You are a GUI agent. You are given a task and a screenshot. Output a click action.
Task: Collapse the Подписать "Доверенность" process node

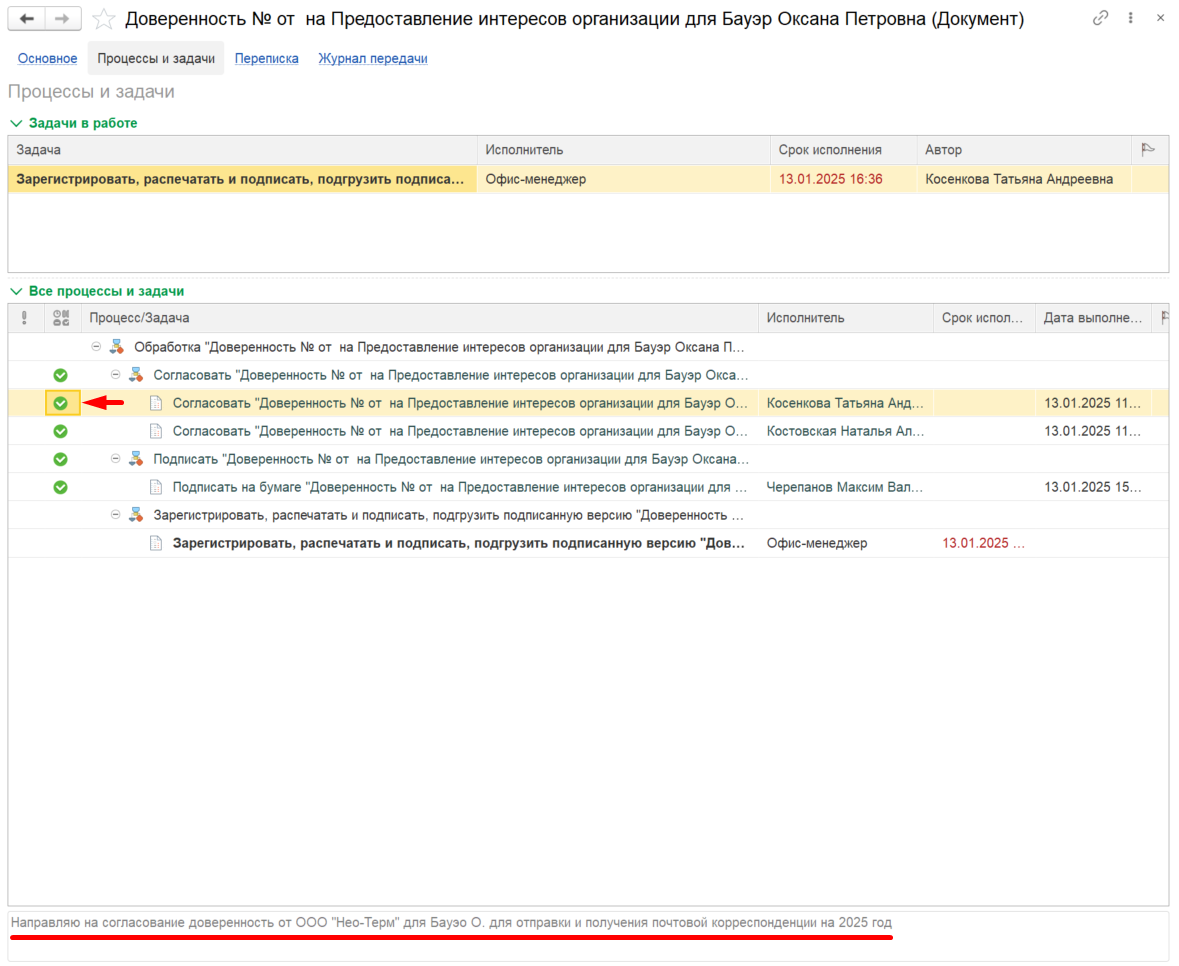[x=115, y=459]
